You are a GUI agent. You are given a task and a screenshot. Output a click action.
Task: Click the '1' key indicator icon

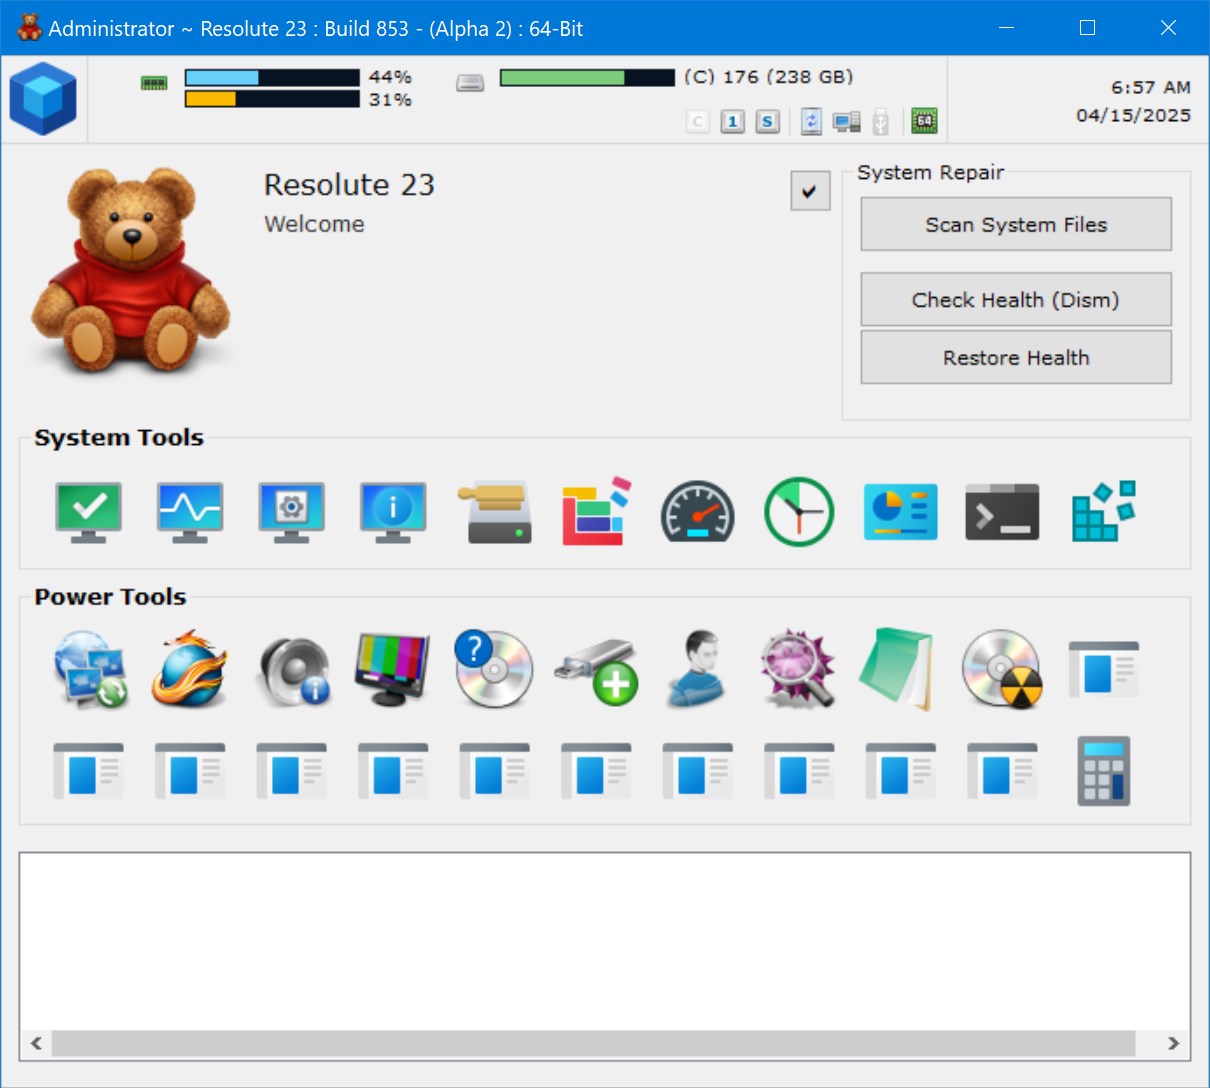coord(733,122)
